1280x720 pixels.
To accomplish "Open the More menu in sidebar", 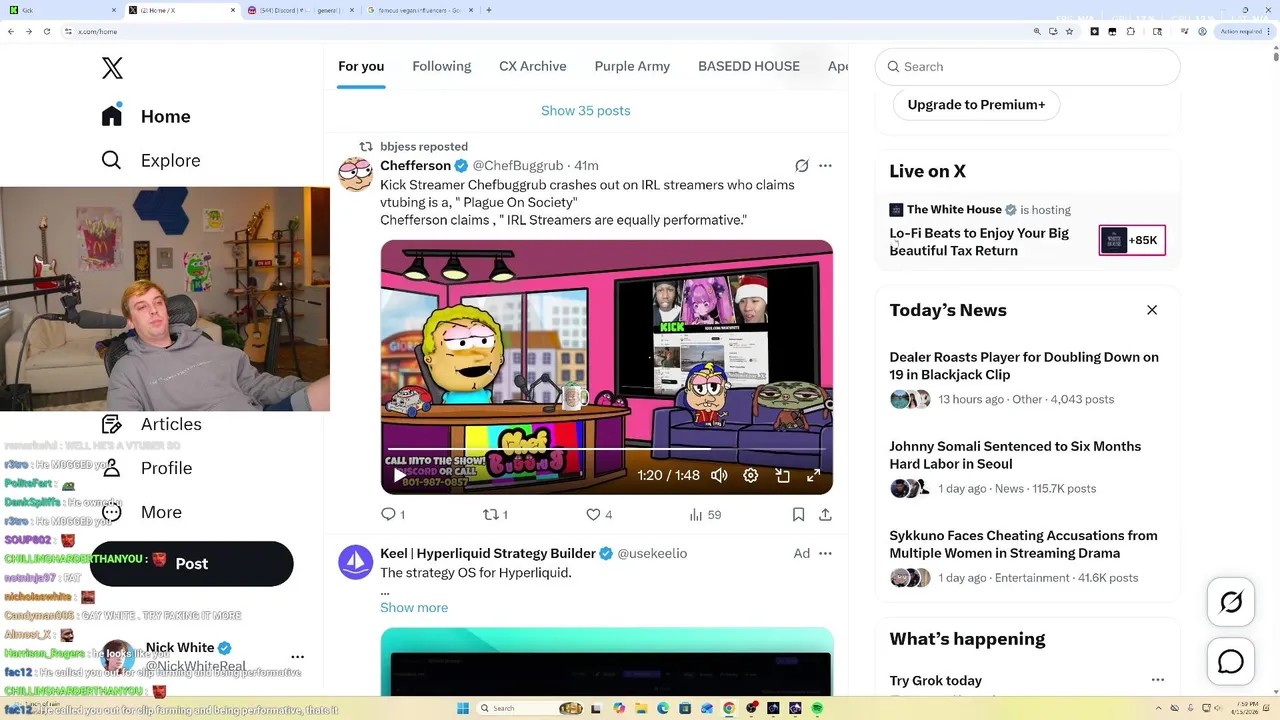I will pyautogui.click(x=142, y=512).
